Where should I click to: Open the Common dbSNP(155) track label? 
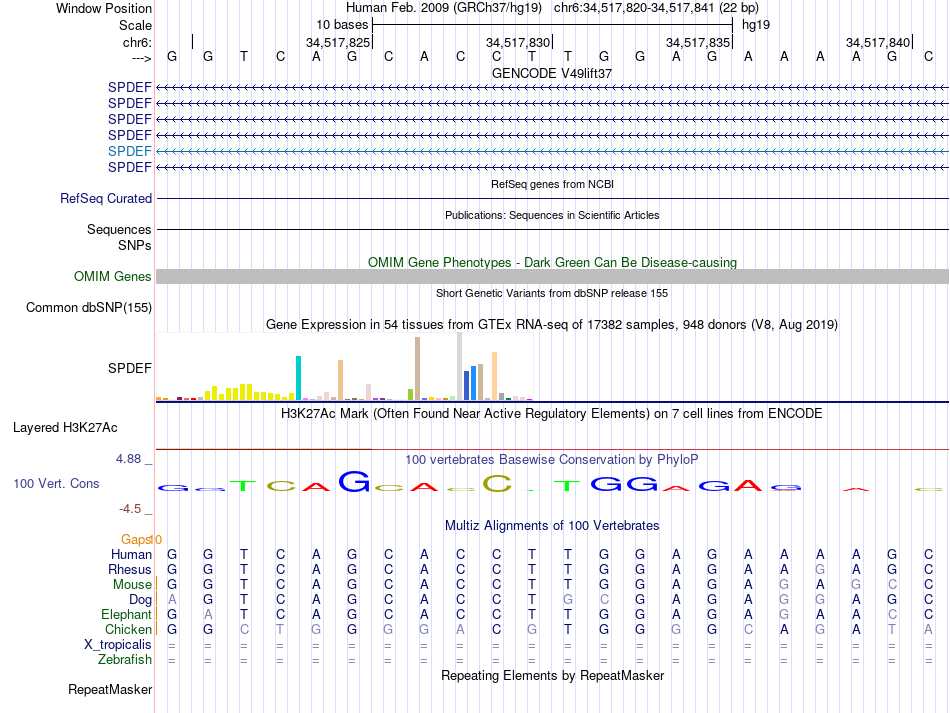pos(89,308)
